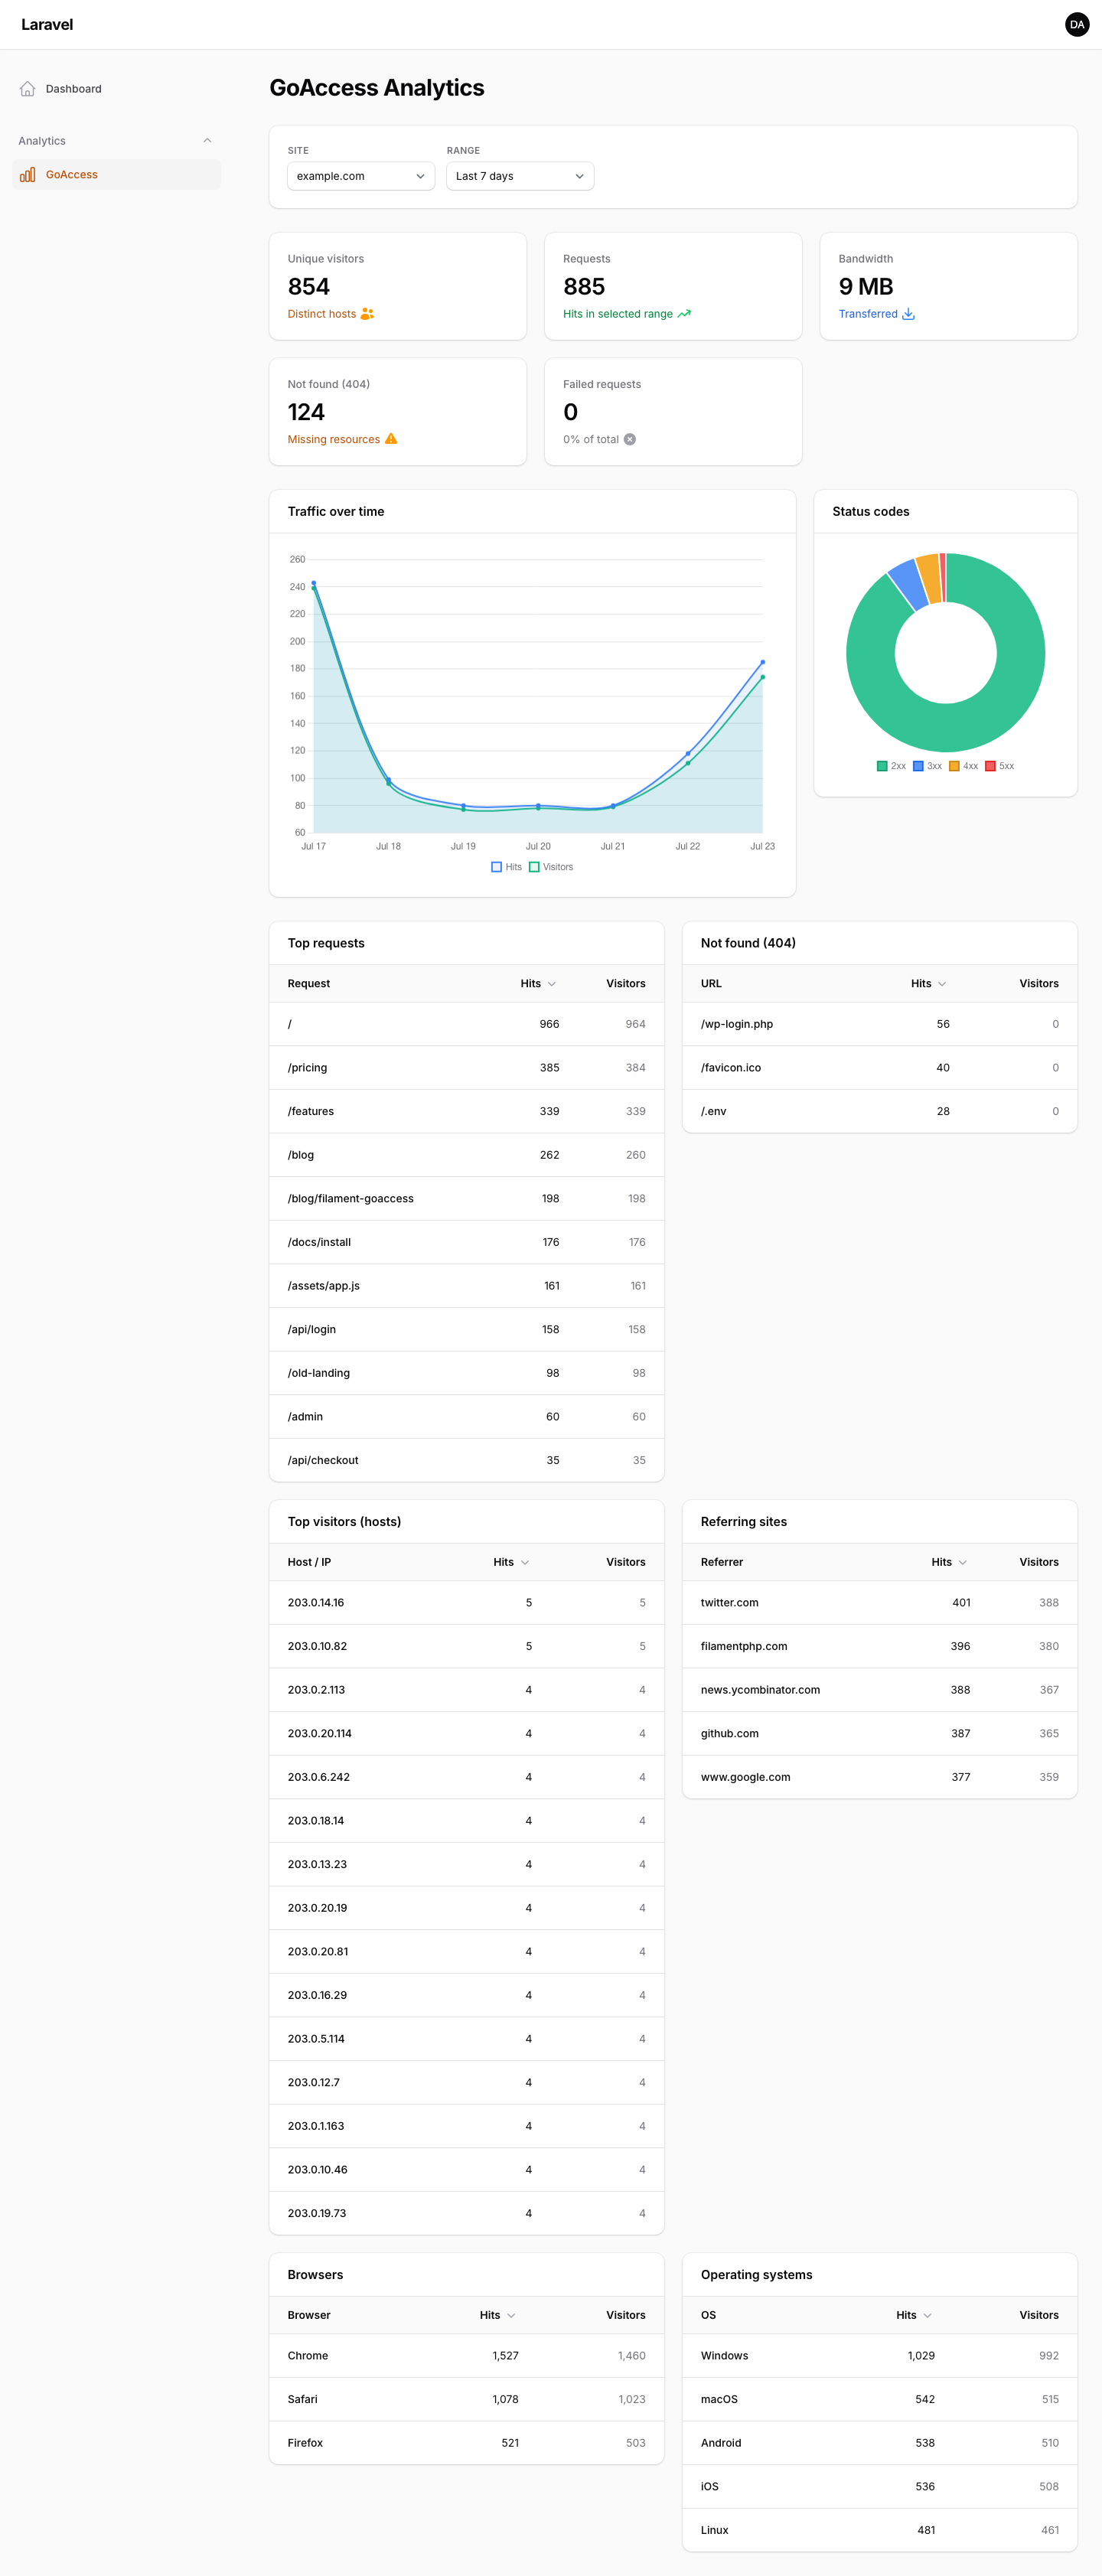This screenshot has height=2576, width=1102.
Task: Click host 203.0.14.16 row
Action: pos(466,1602)
